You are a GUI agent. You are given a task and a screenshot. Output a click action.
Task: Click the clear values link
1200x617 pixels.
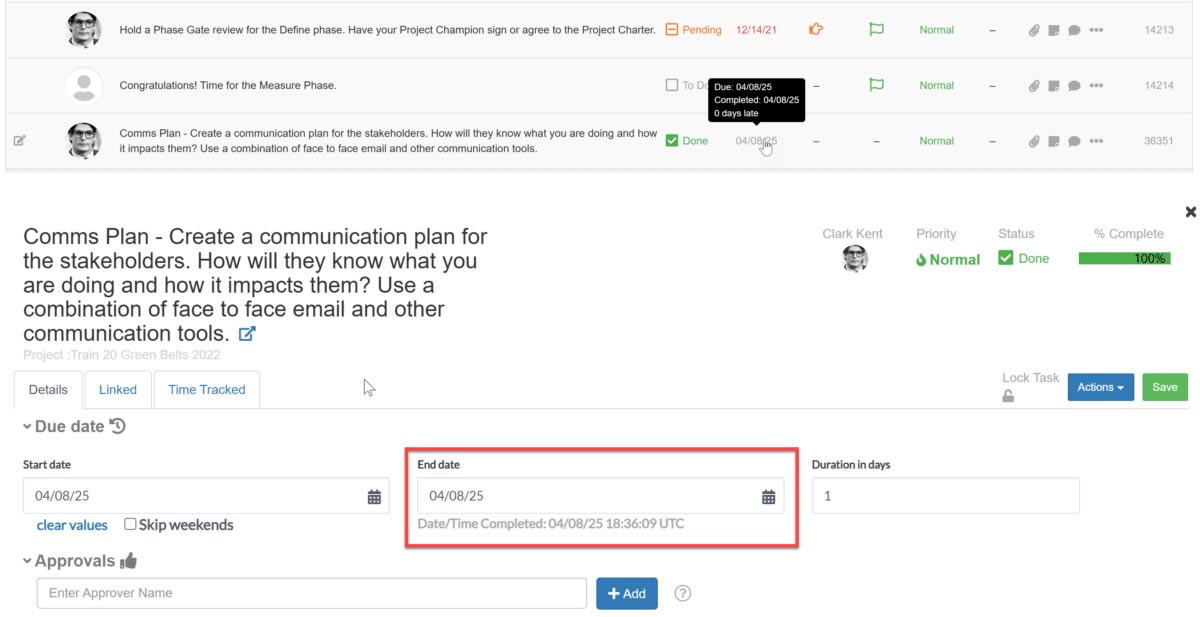[x=72, y=525]
